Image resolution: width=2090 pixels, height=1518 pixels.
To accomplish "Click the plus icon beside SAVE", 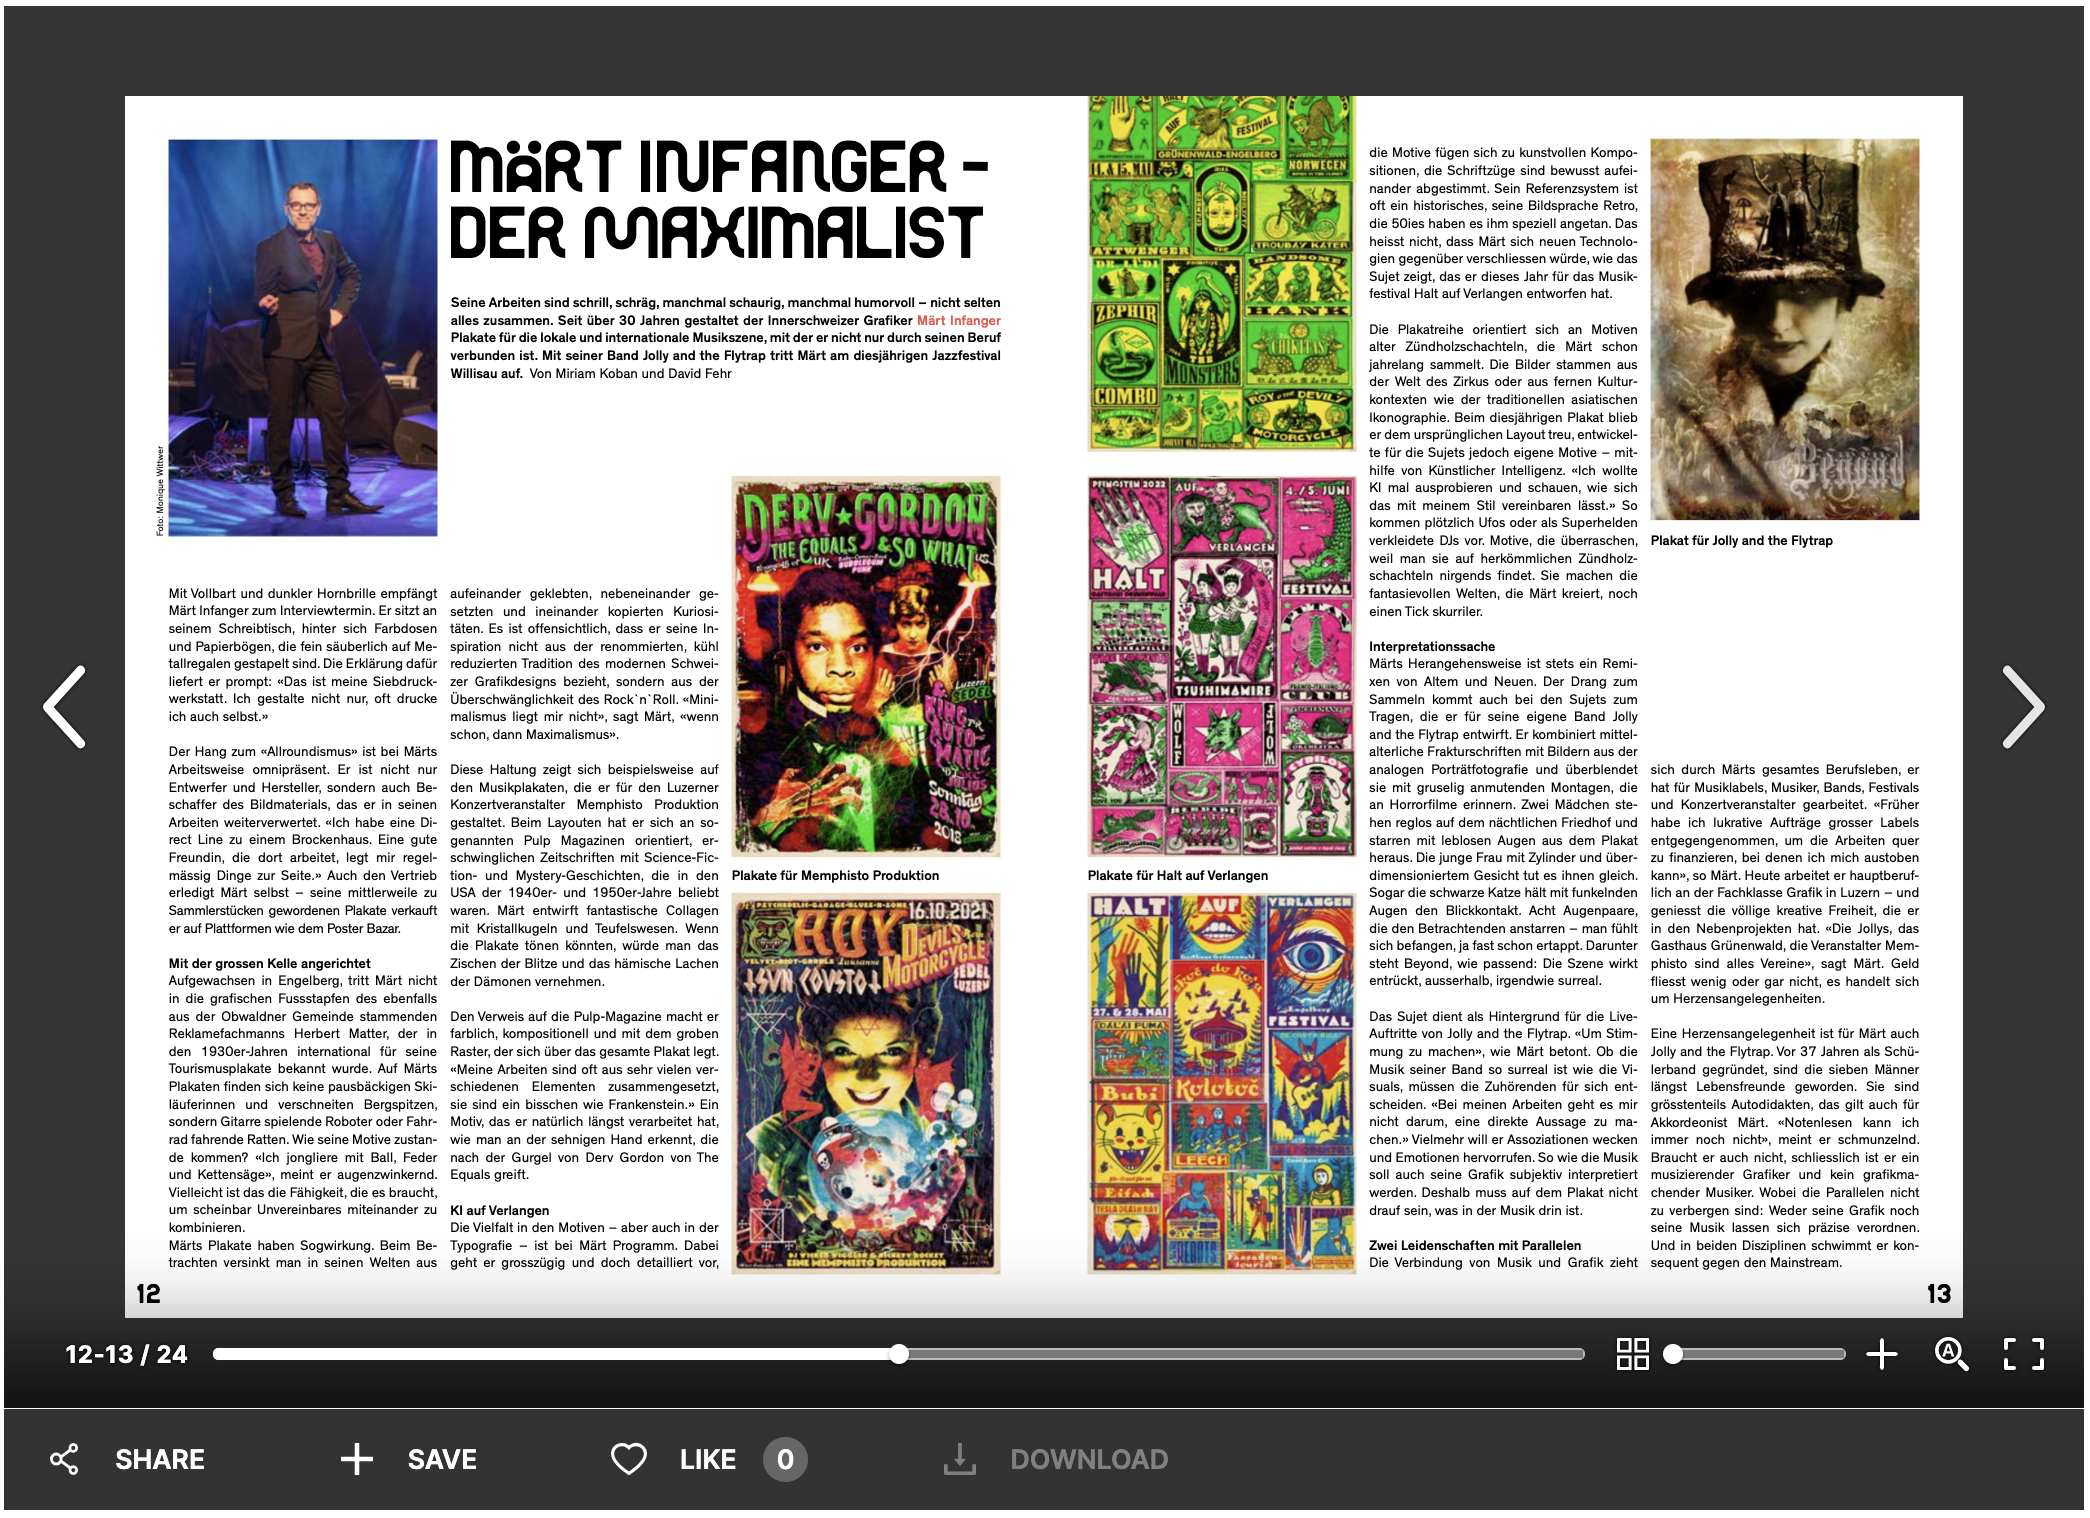I will point(357,1459).
